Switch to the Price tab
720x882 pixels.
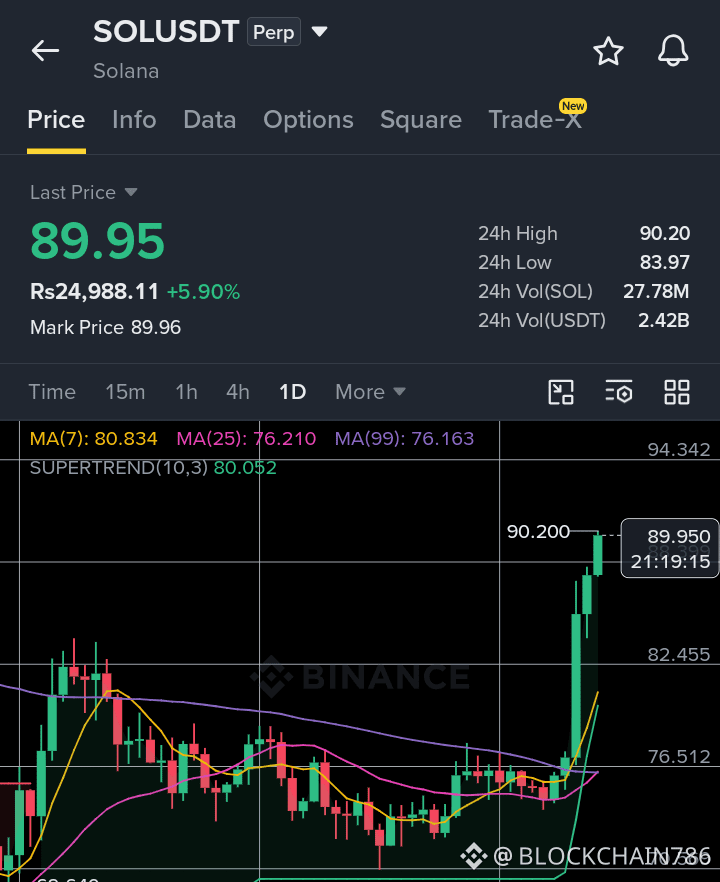point(56,120)
